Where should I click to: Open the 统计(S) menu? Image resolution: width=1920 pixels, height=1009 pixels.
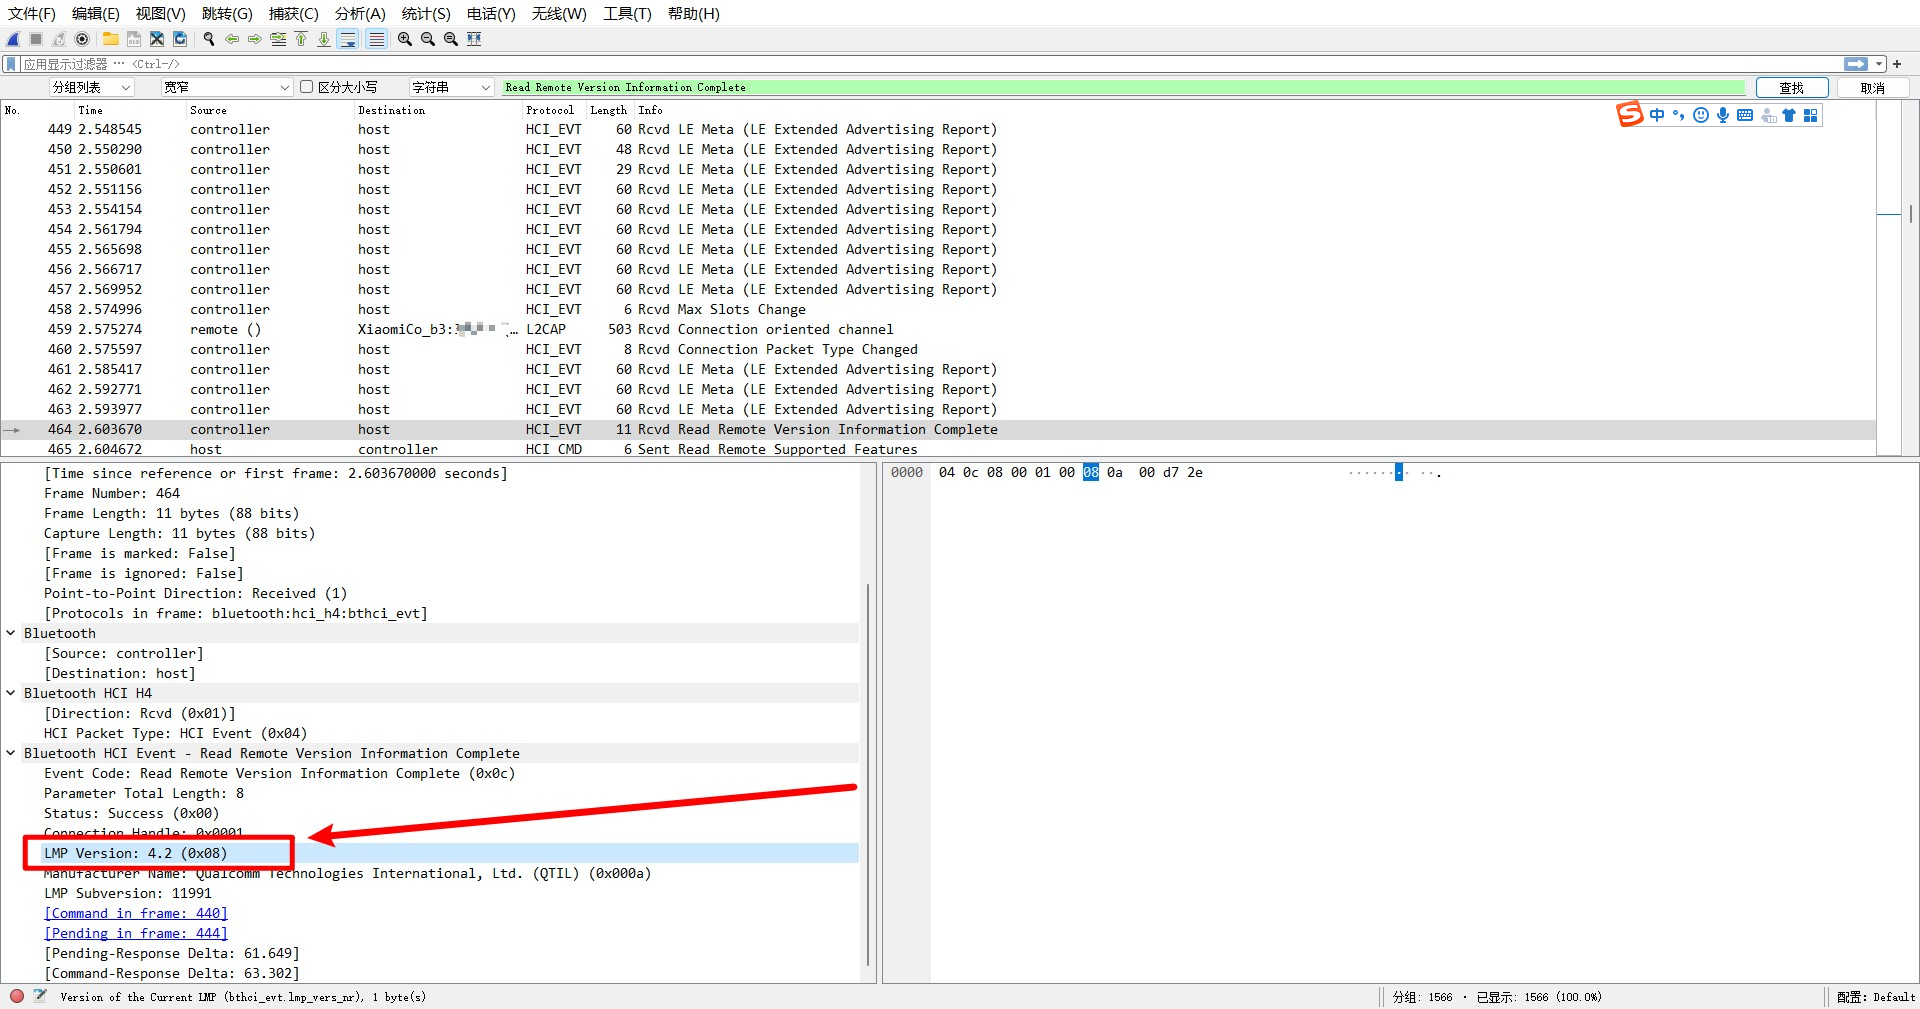tap(426, 13)
